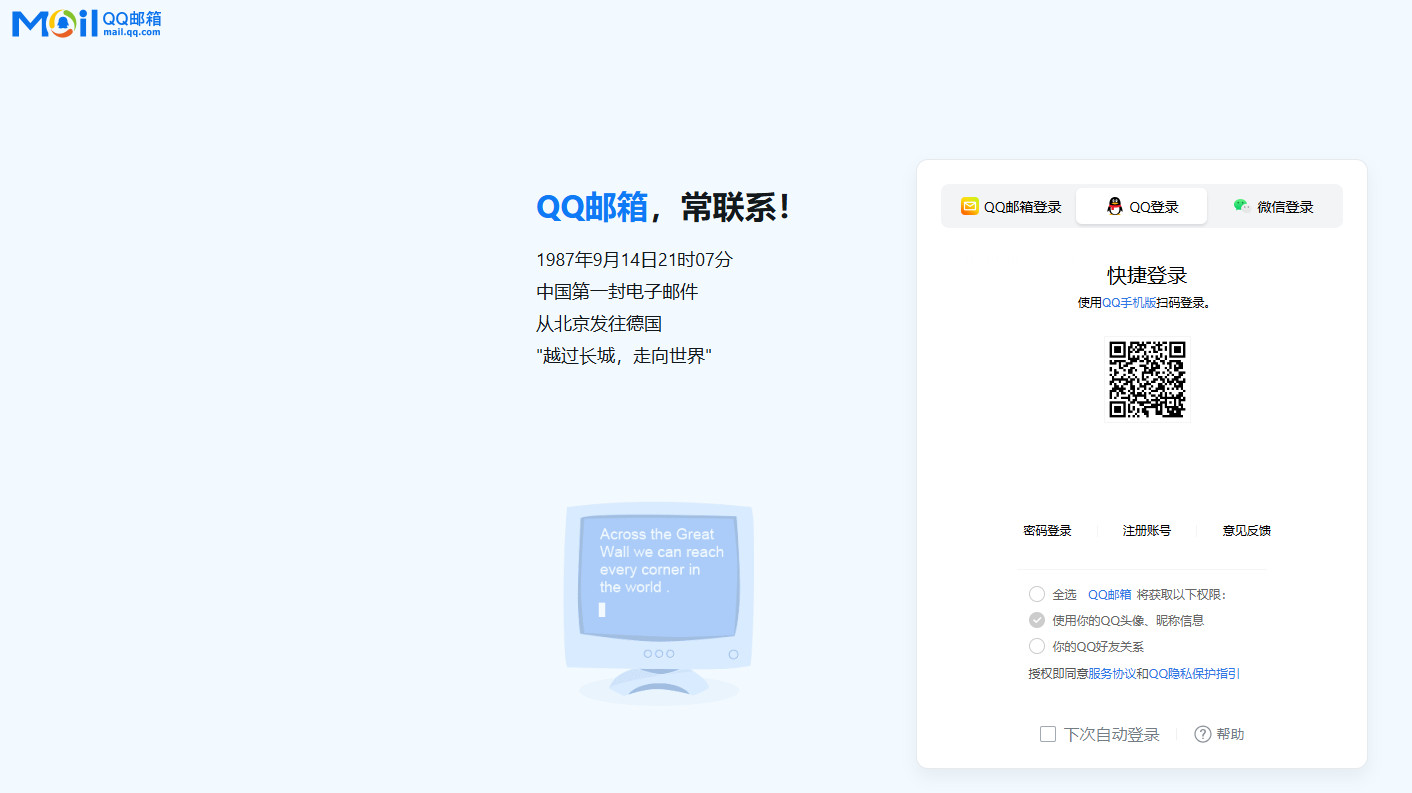Click the headline "QQ邮箱，常联系!"
Screen dimensions: 1412x793
click(x=664, y=207)
